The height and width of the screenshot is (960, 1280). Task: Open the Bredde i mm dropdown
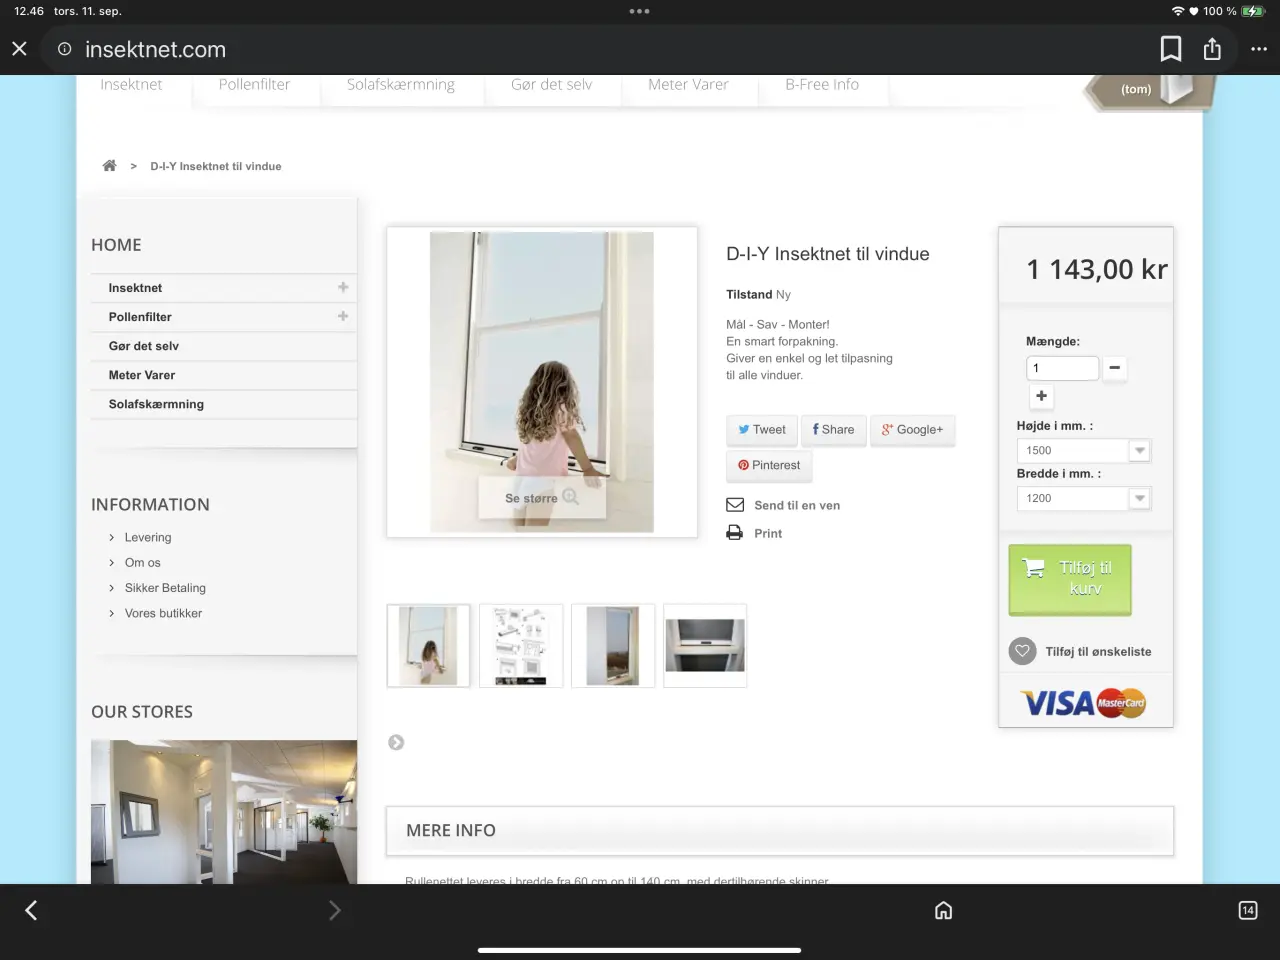click(1083, 498)
